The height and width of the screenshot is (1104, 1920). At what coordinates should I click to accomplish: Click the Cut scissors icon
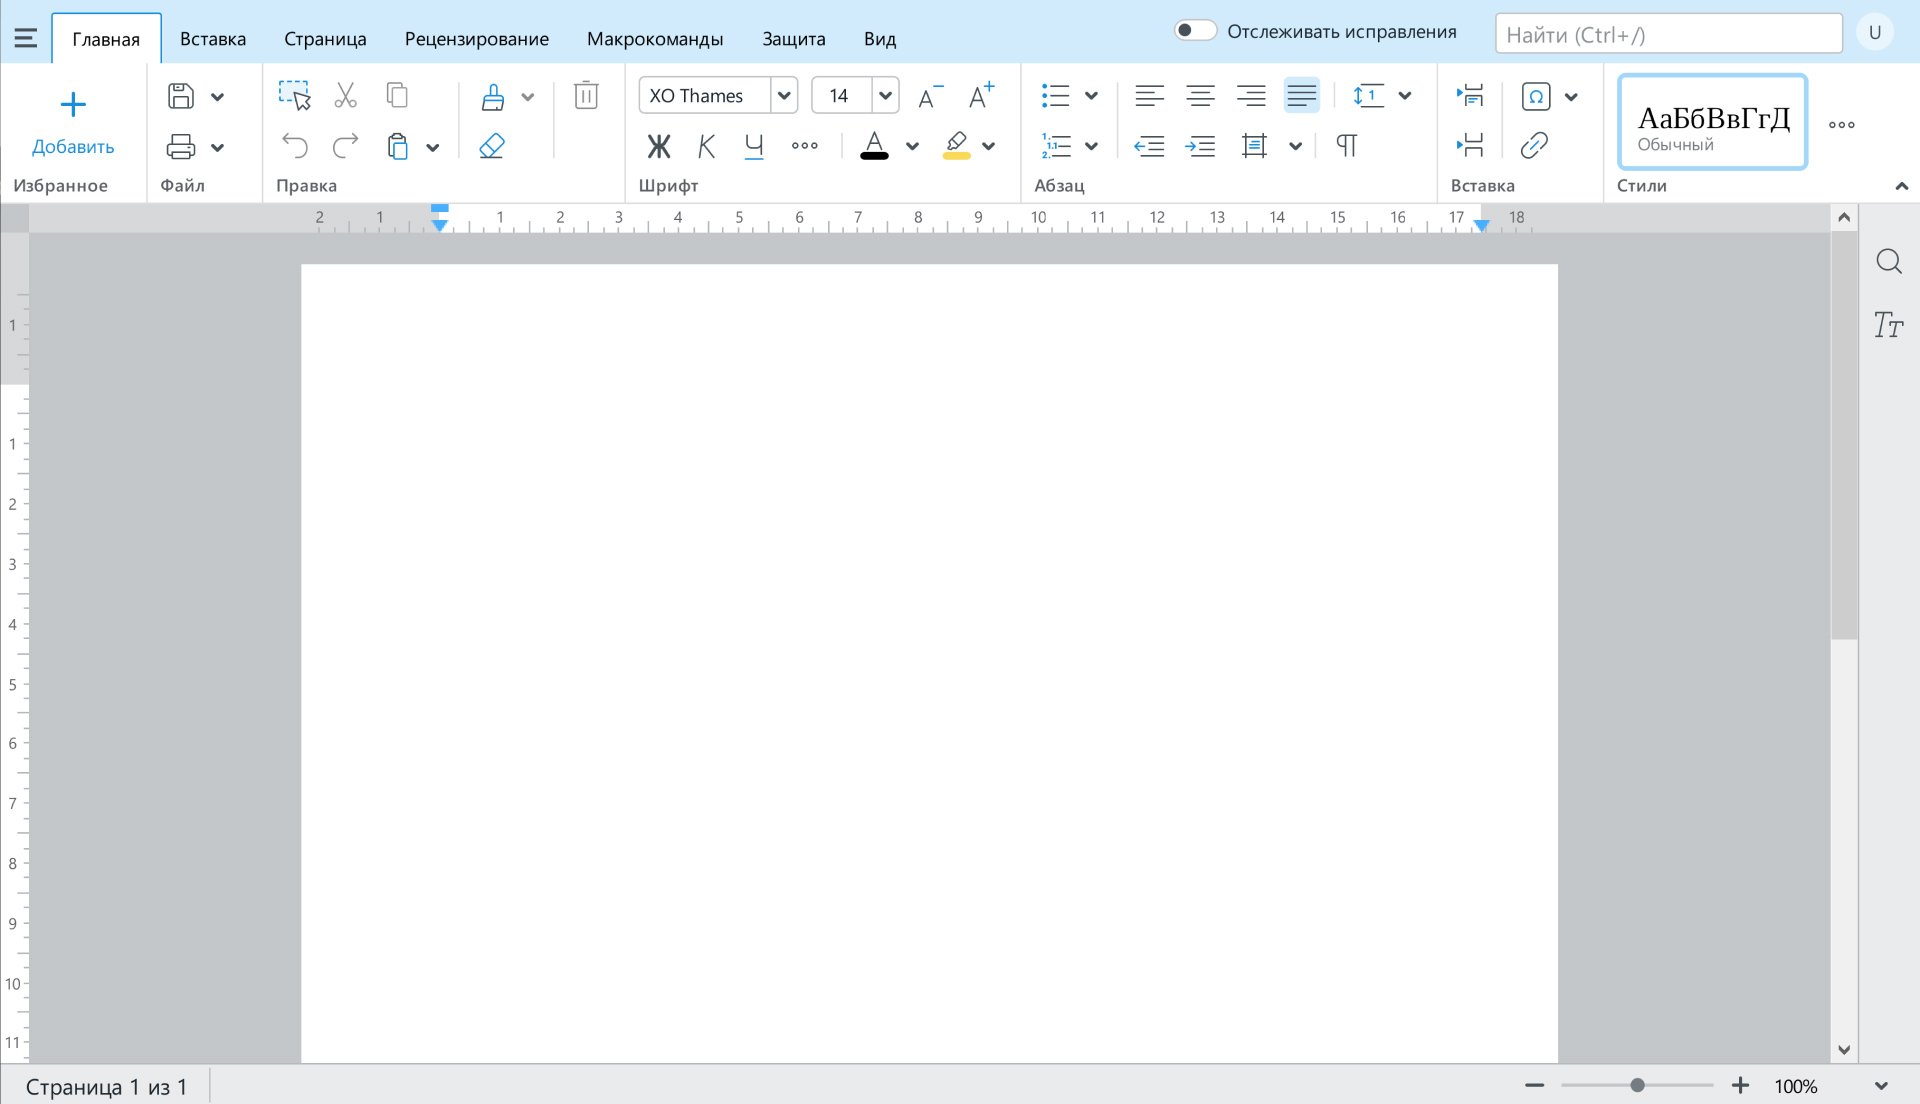(x=345, y=96)
